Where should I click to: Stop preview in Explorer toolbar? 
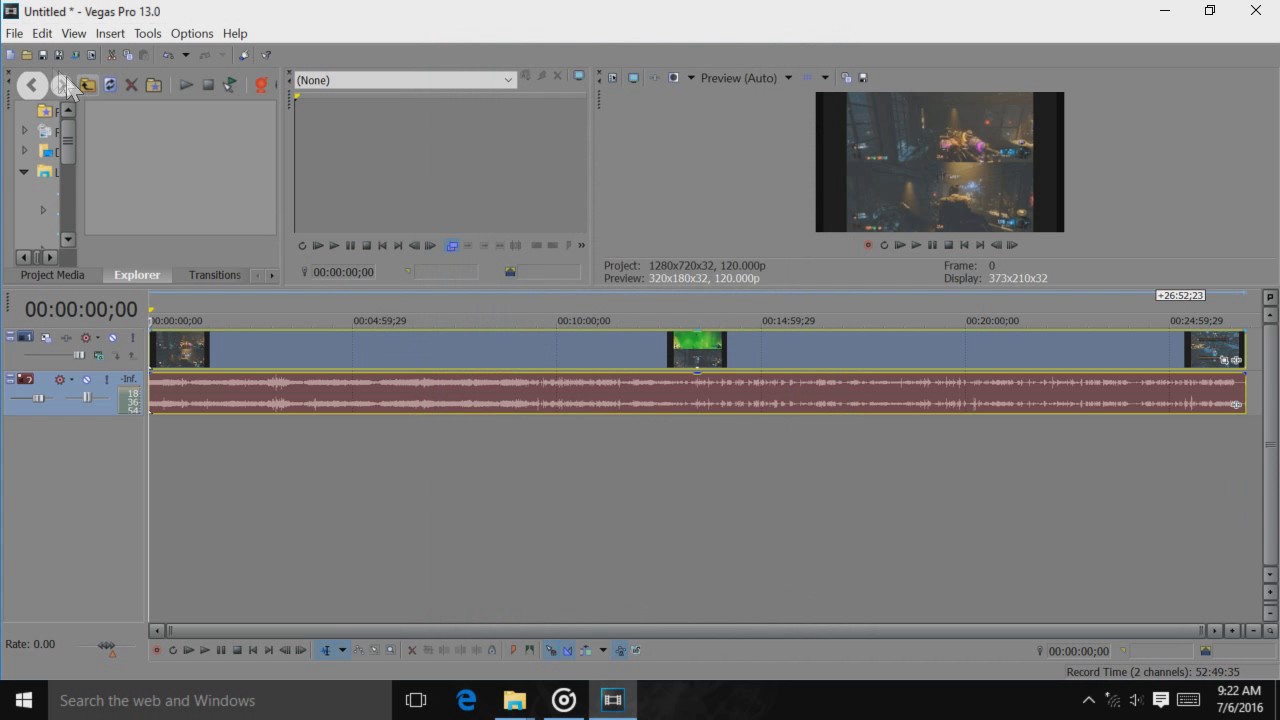(x=208, y=85)
